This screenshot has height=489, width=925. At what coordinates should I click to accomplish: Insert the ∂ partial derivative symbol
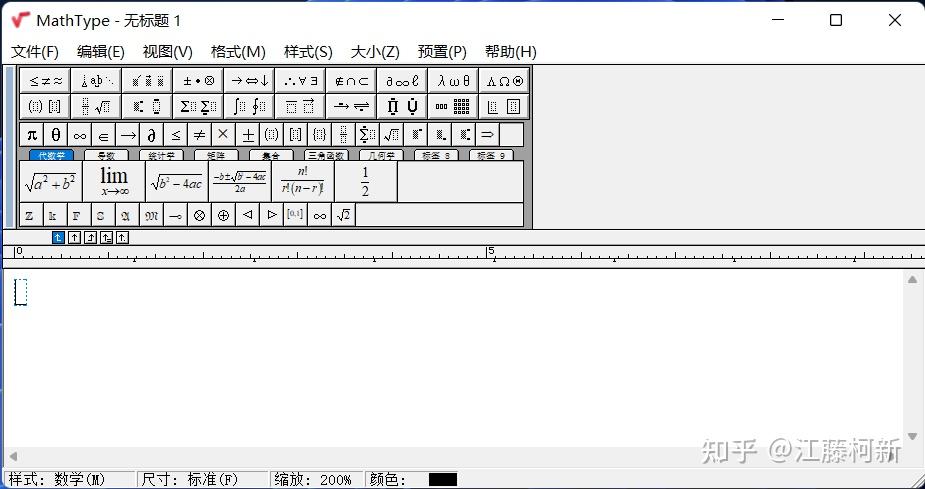point(152,134)
